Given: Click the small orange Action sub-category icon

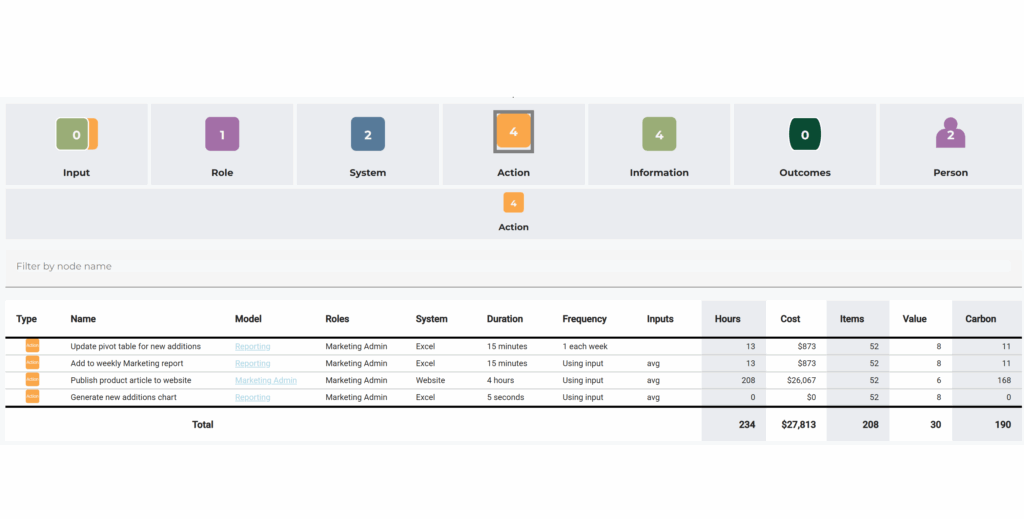Looking at the screenshot, I should point(513,203).
